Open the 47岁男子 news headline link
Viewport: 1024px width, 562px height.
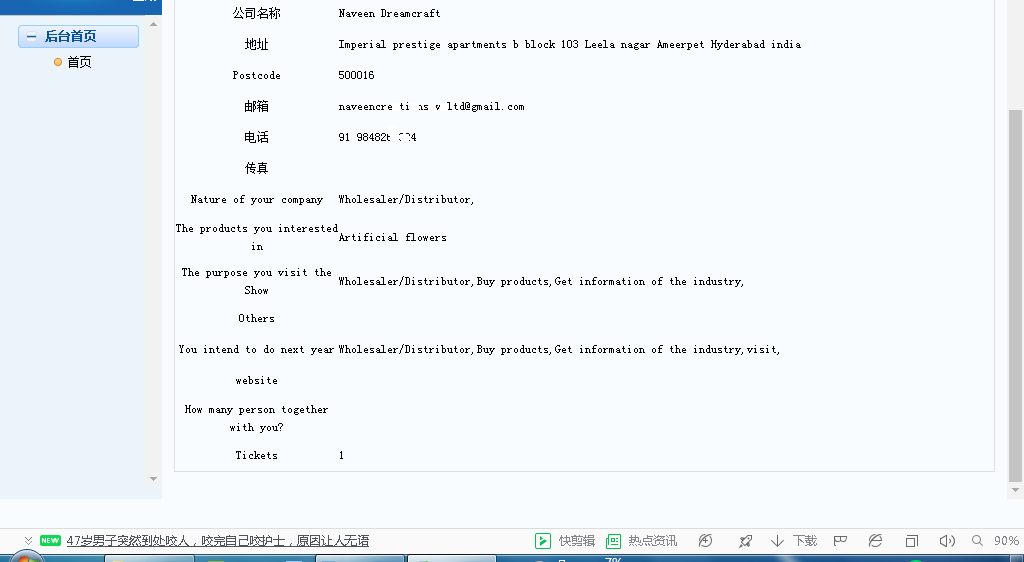pos(217,540)
